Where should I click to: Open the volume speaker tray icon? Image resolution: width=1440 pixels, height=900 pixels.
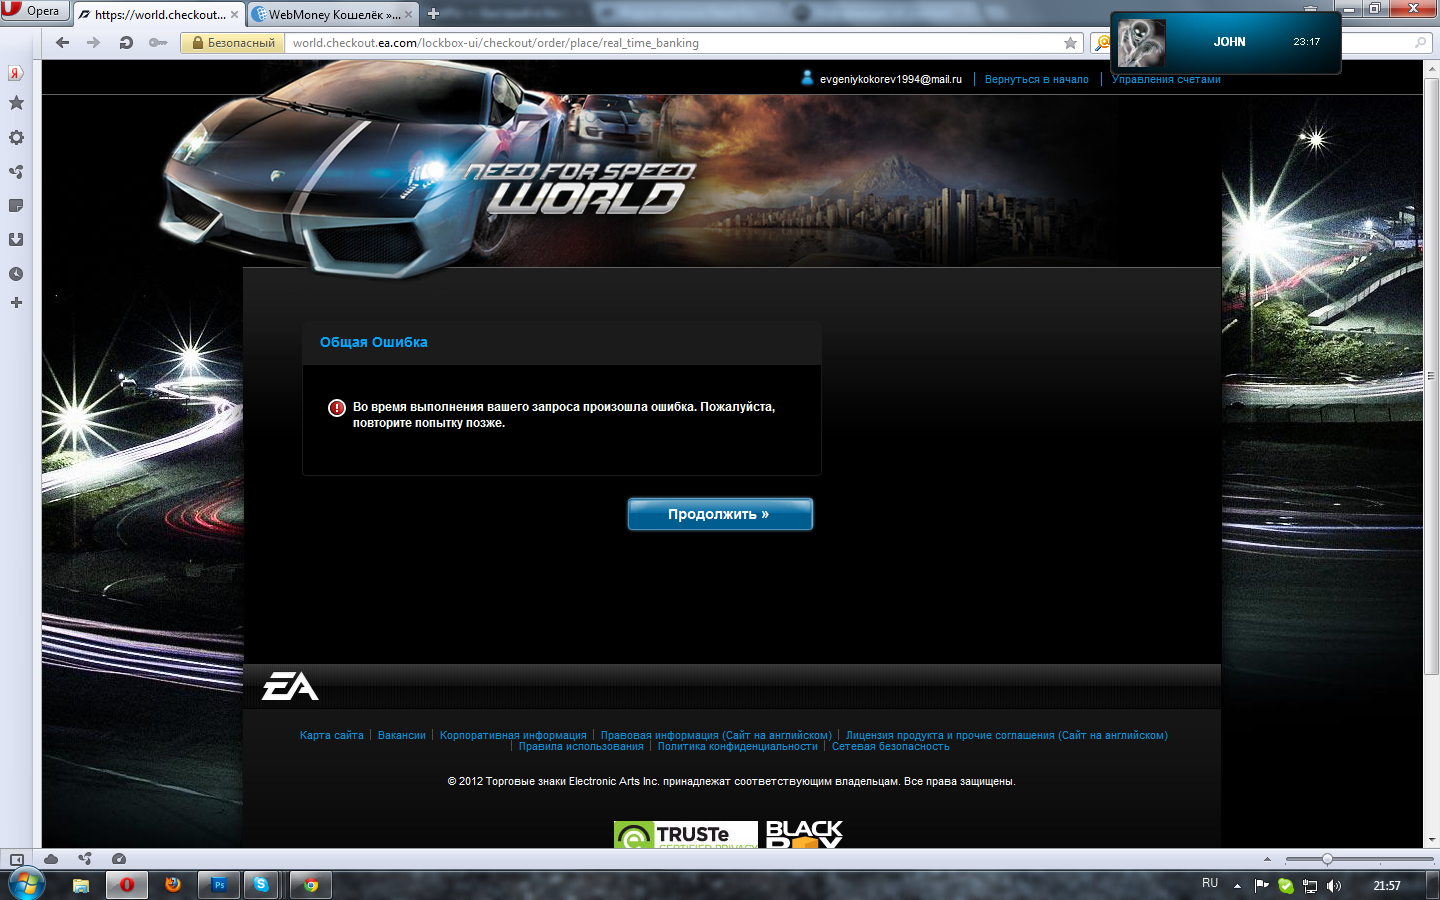click(1333, 885)
